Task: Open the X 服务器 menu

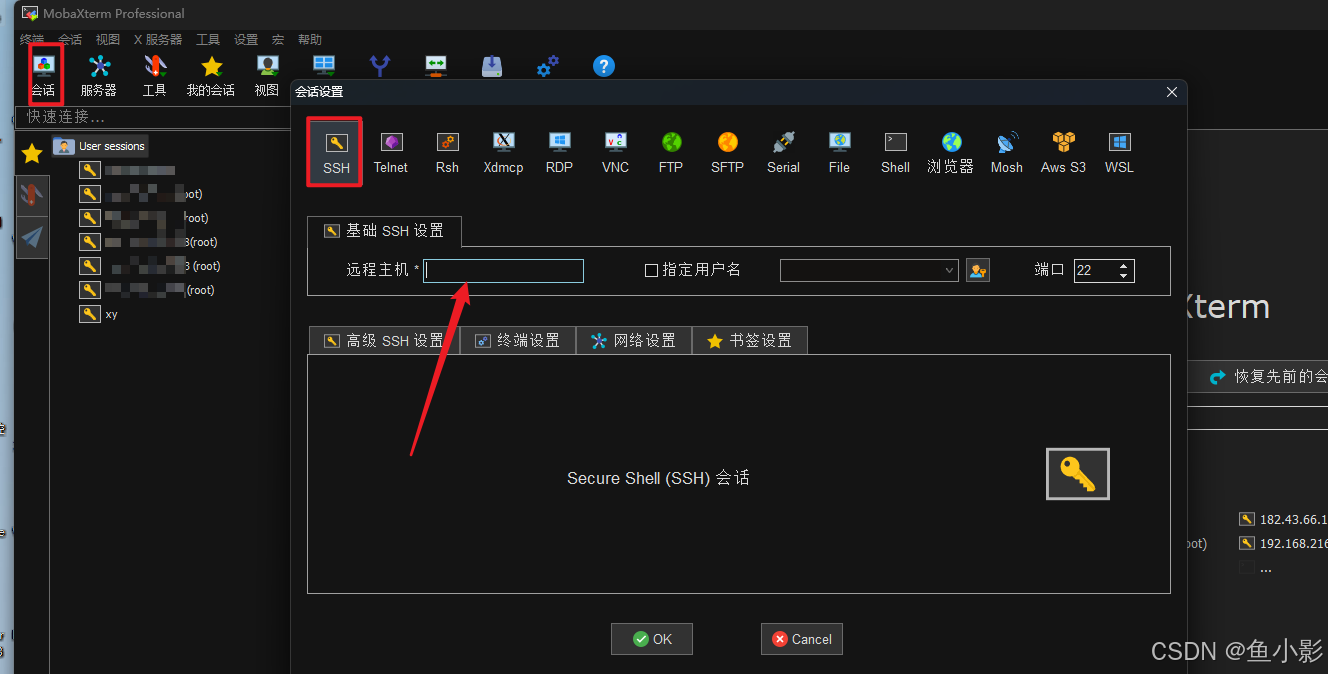Action: [158, 40]
